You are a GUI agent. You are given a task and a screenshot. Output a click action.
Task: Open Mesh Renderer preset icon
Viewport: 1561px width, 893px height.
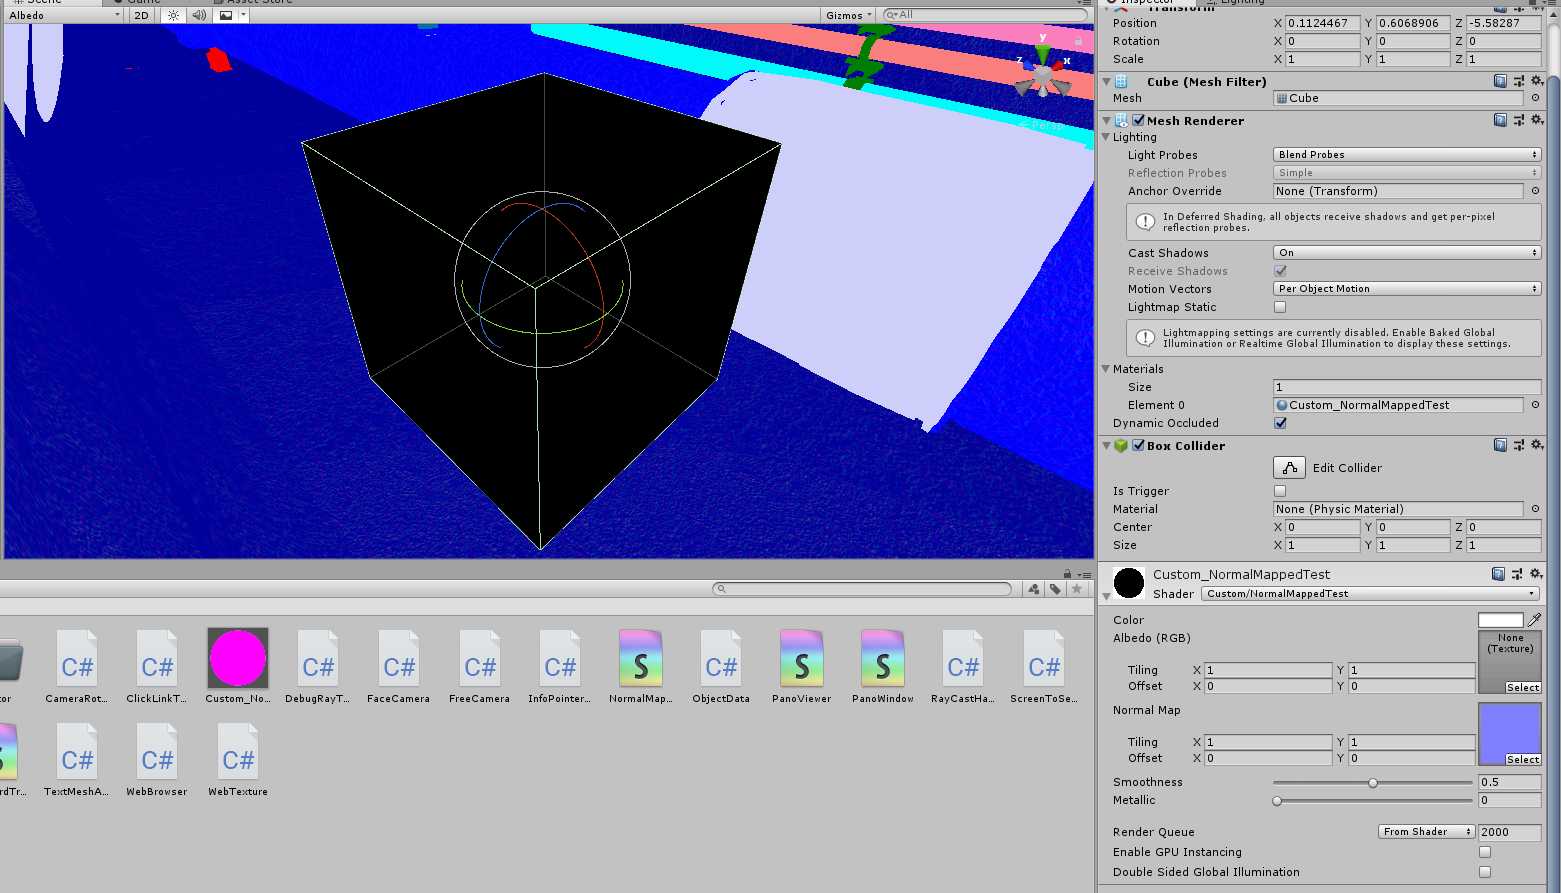(1518, 120)
